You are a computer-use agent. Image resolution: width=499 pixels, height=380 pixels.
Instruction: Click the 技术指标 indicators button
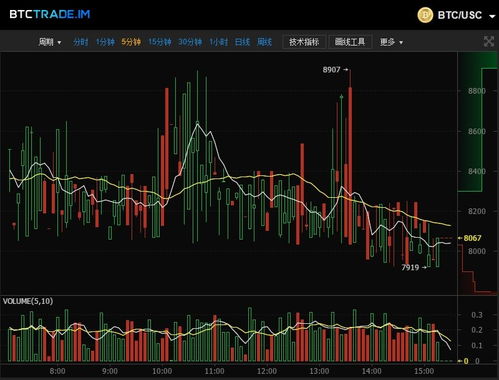click(304, 42)
